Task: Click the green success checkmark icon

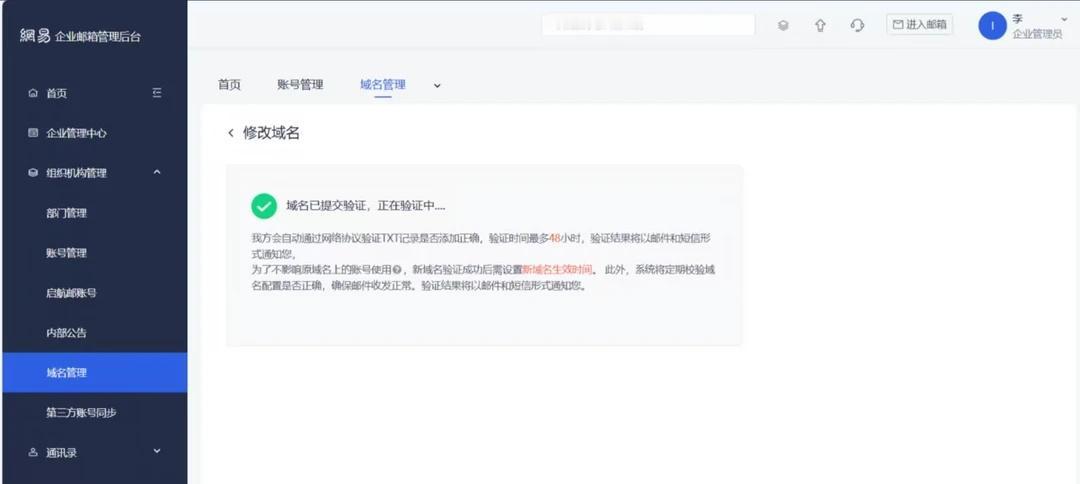Action: (x=264, y=206)
